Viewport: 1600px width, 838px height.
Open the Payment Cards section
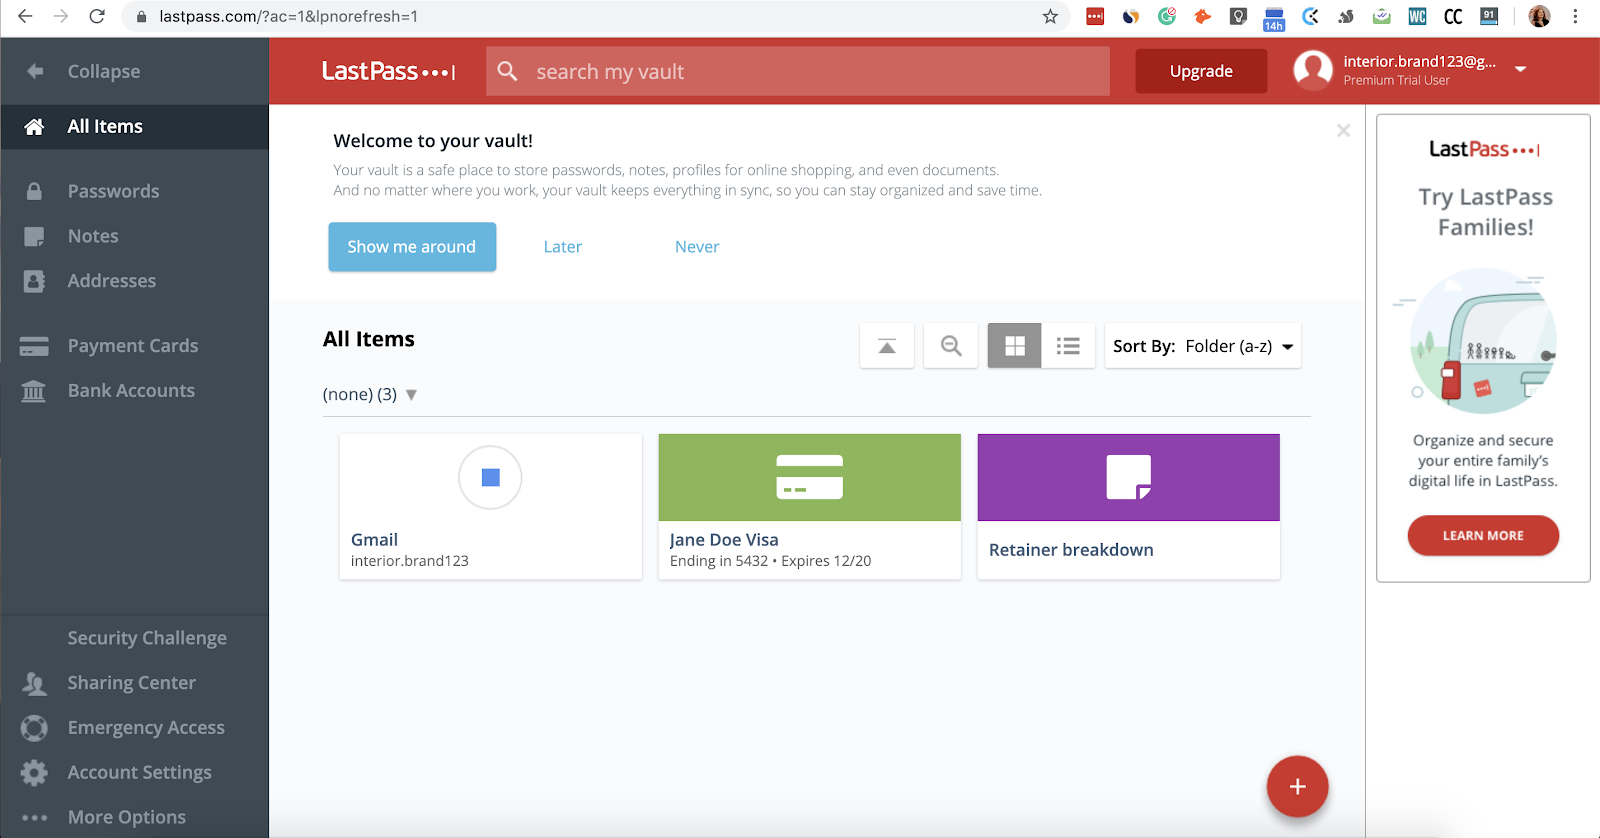(135, 346)
